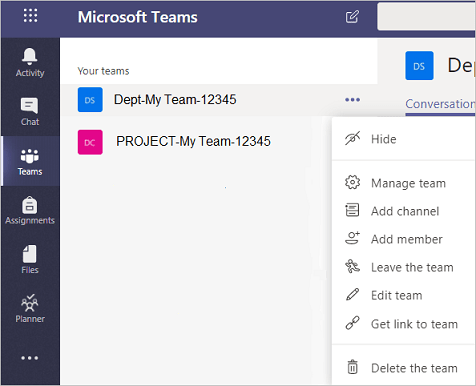Open Chat in the sidebar
The image size is (476, 386).
(30, 112)
